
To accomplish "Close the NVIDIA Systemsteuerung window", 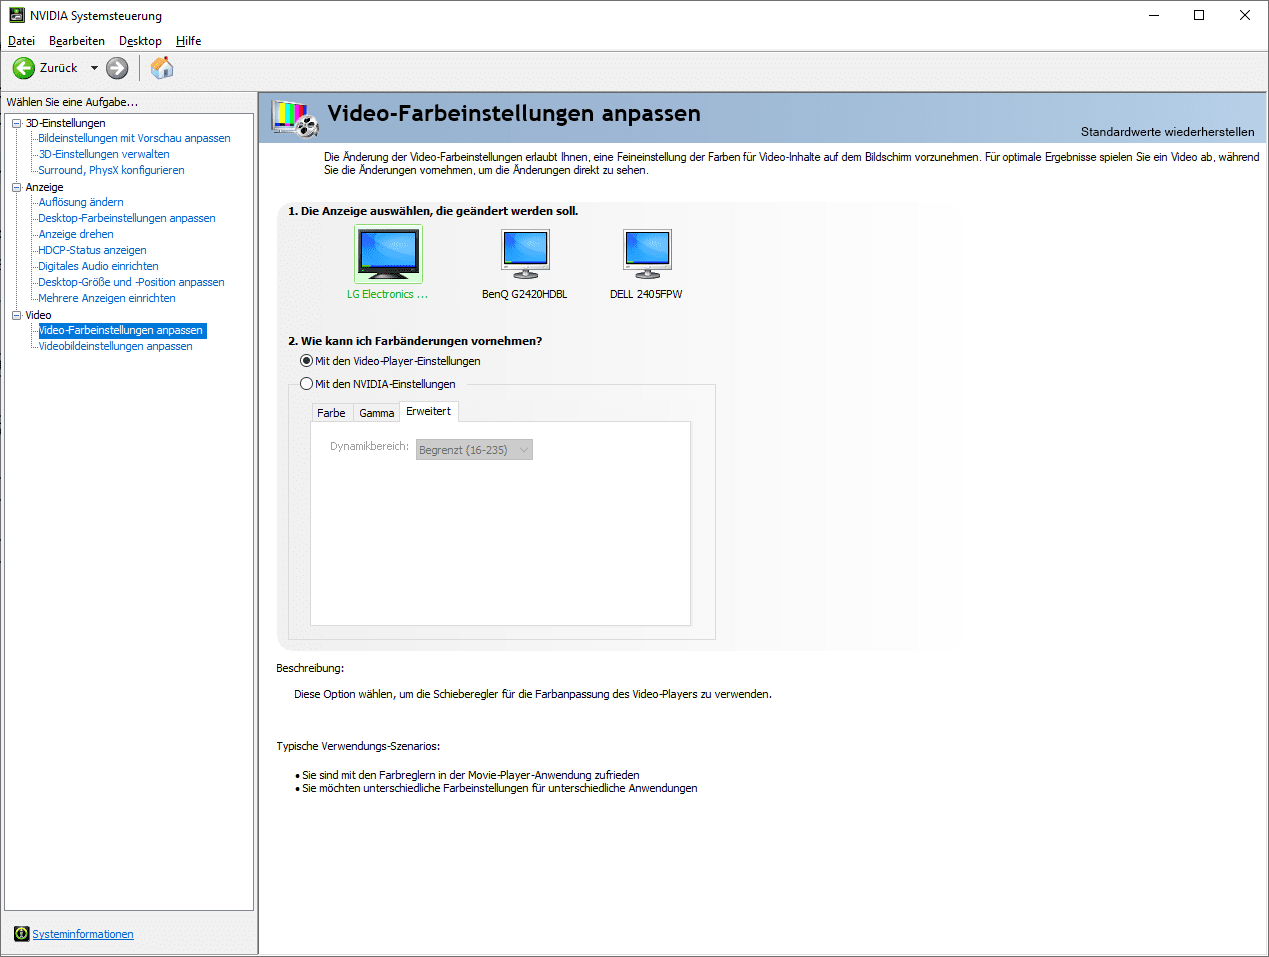I will point(1245,15).
